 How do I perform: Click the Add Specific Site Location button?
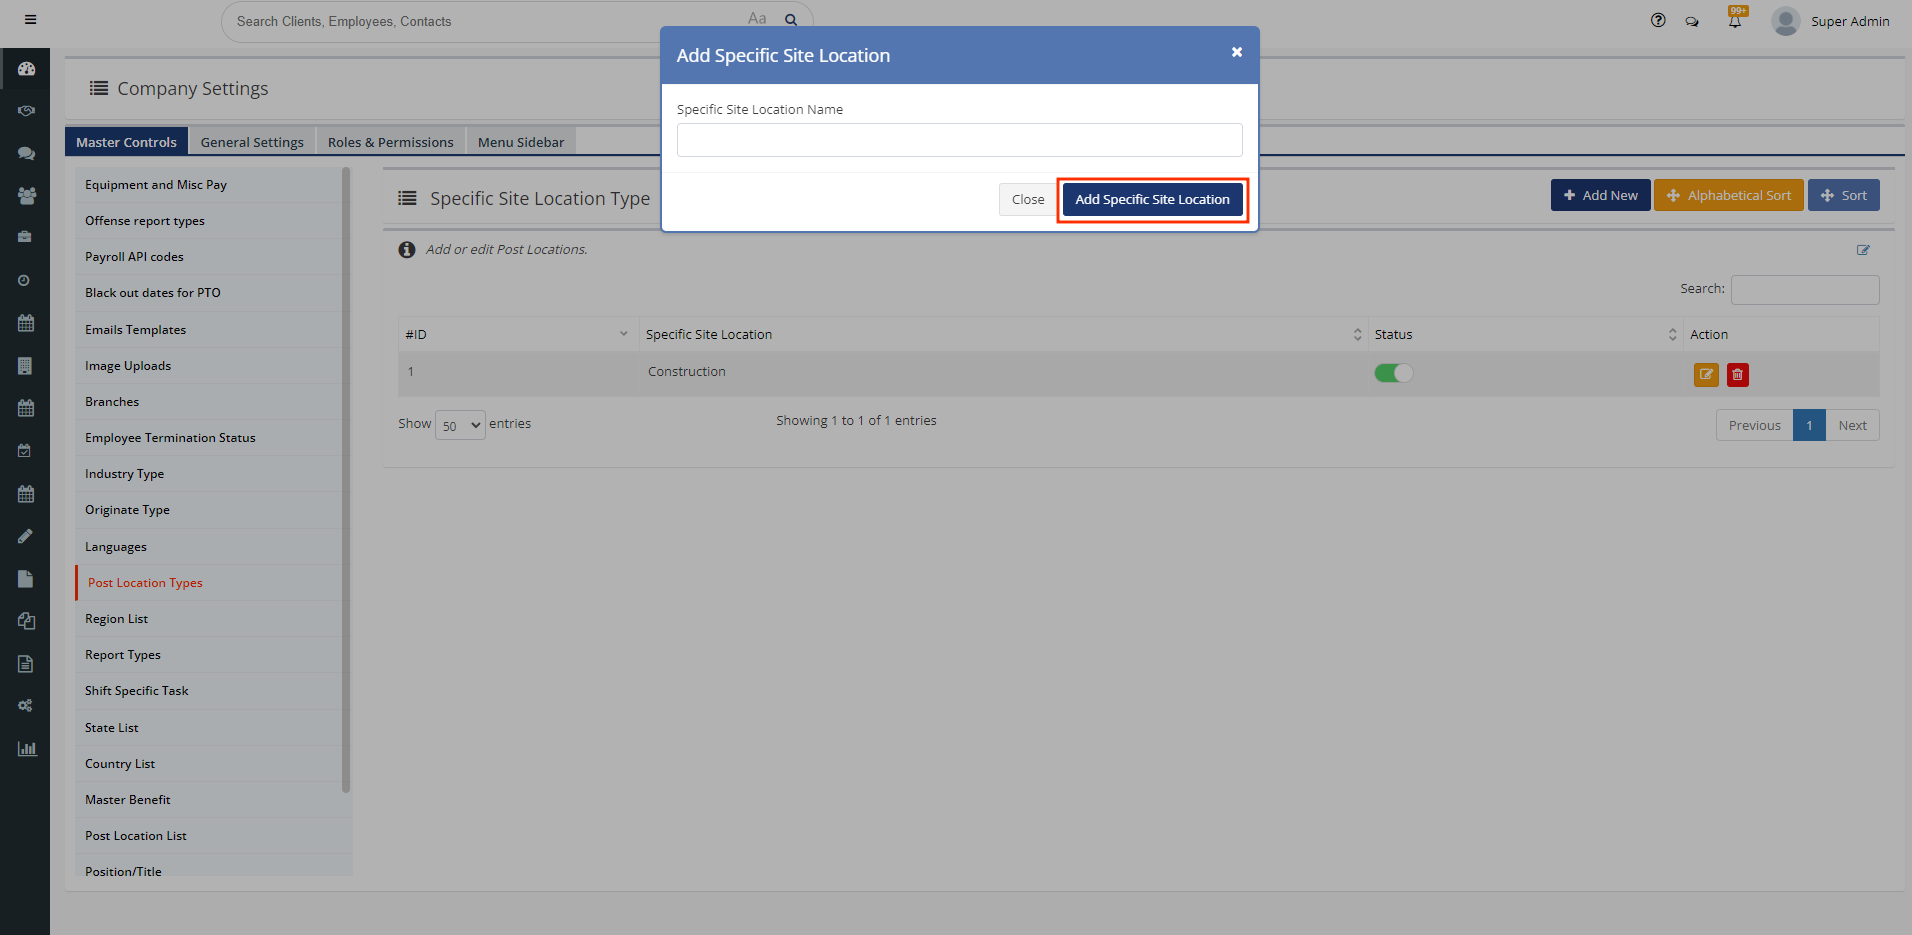(1152, 200)
